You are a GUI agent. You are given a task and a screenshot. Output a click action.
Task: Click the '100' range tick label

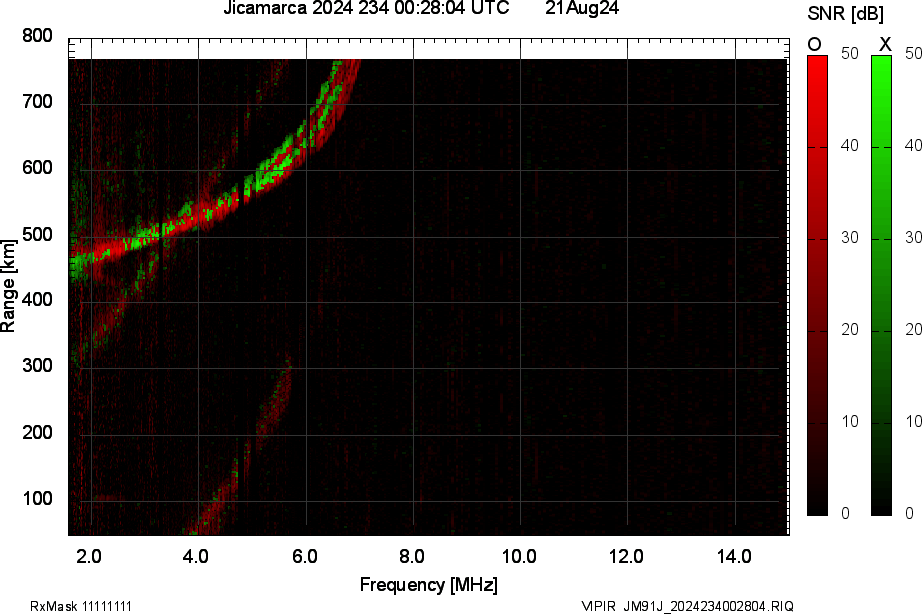tap(37, 498)
